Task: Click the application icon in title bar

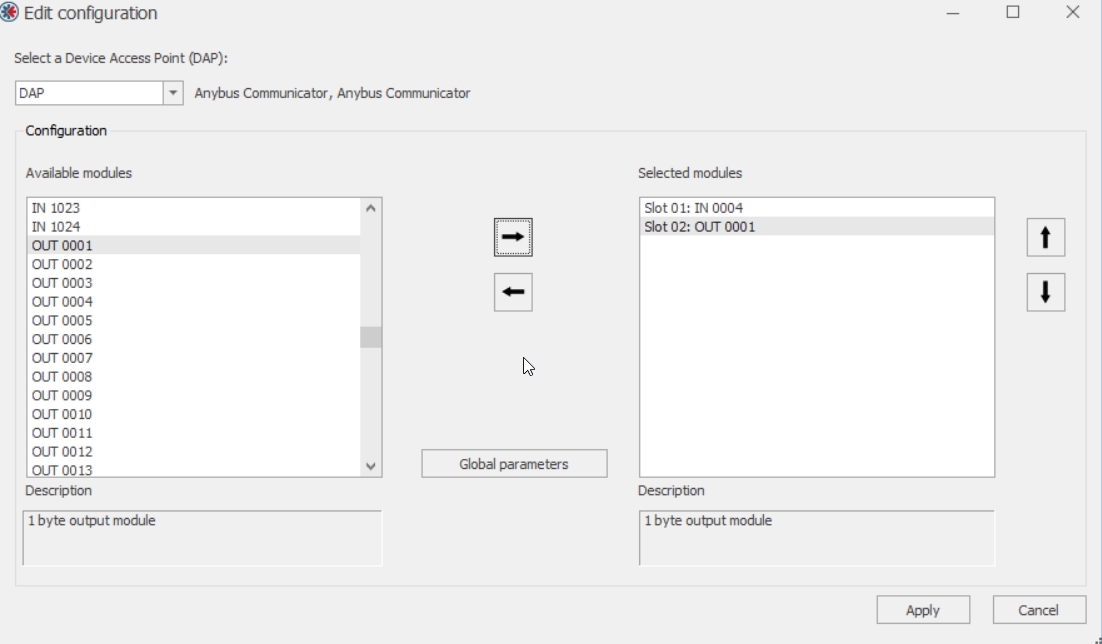Action: click(x=9, y=13)
